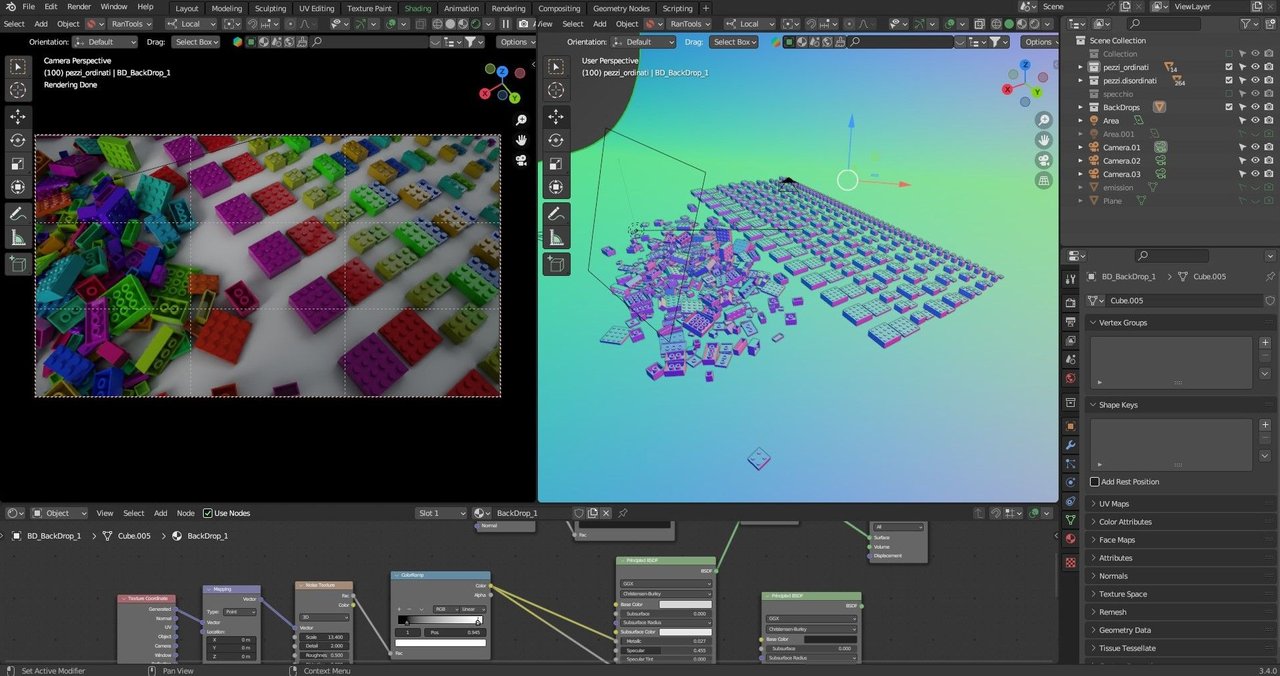Expand the Camera.02 tree item
1280x676 pixels.
[x=1080, y=160]
